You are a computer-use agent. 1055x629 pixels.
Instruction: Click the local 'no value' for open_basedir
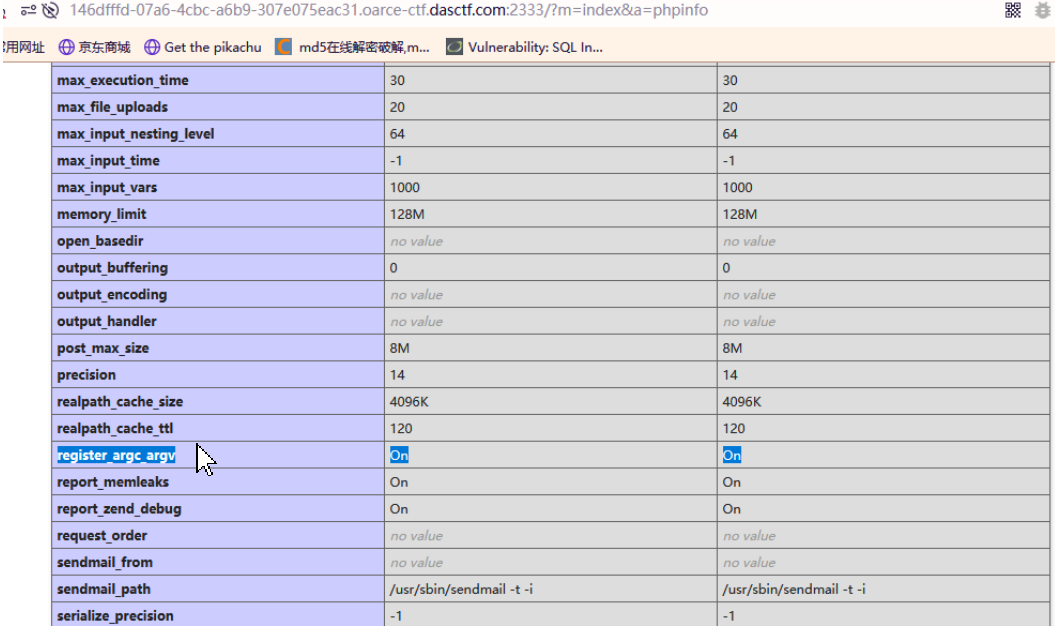click(x=416, y=241)
